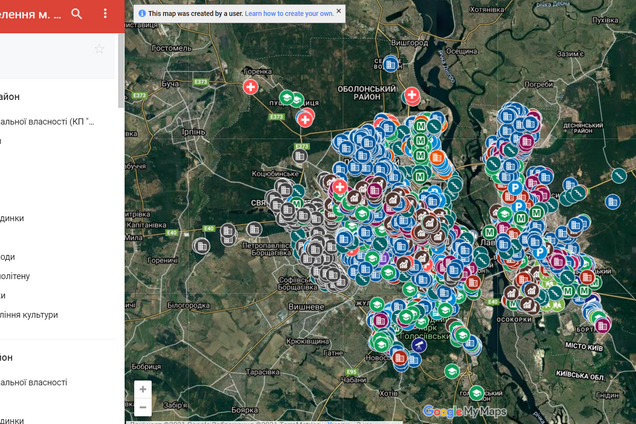Open the search tool in the map header
The height and width of the screenshot is (424, 636).
pos(78,14)
